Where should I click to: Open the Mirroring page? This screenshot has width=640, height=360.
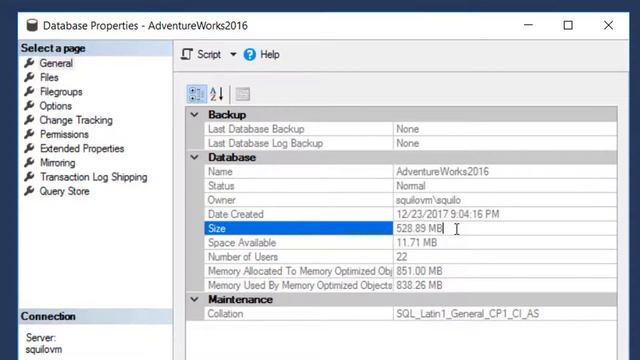[x=58, y=163]
